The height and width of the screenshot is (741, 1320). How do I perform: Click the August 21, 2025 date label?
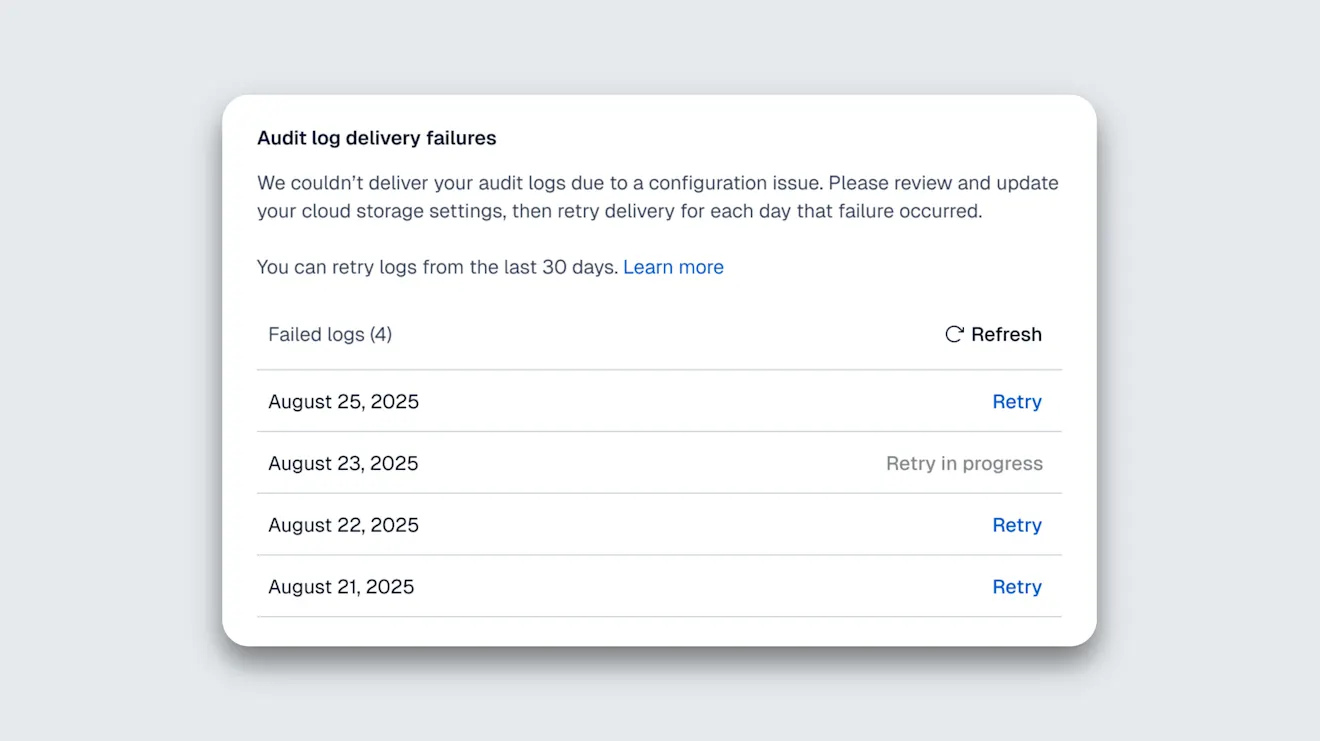coord(341,587)
